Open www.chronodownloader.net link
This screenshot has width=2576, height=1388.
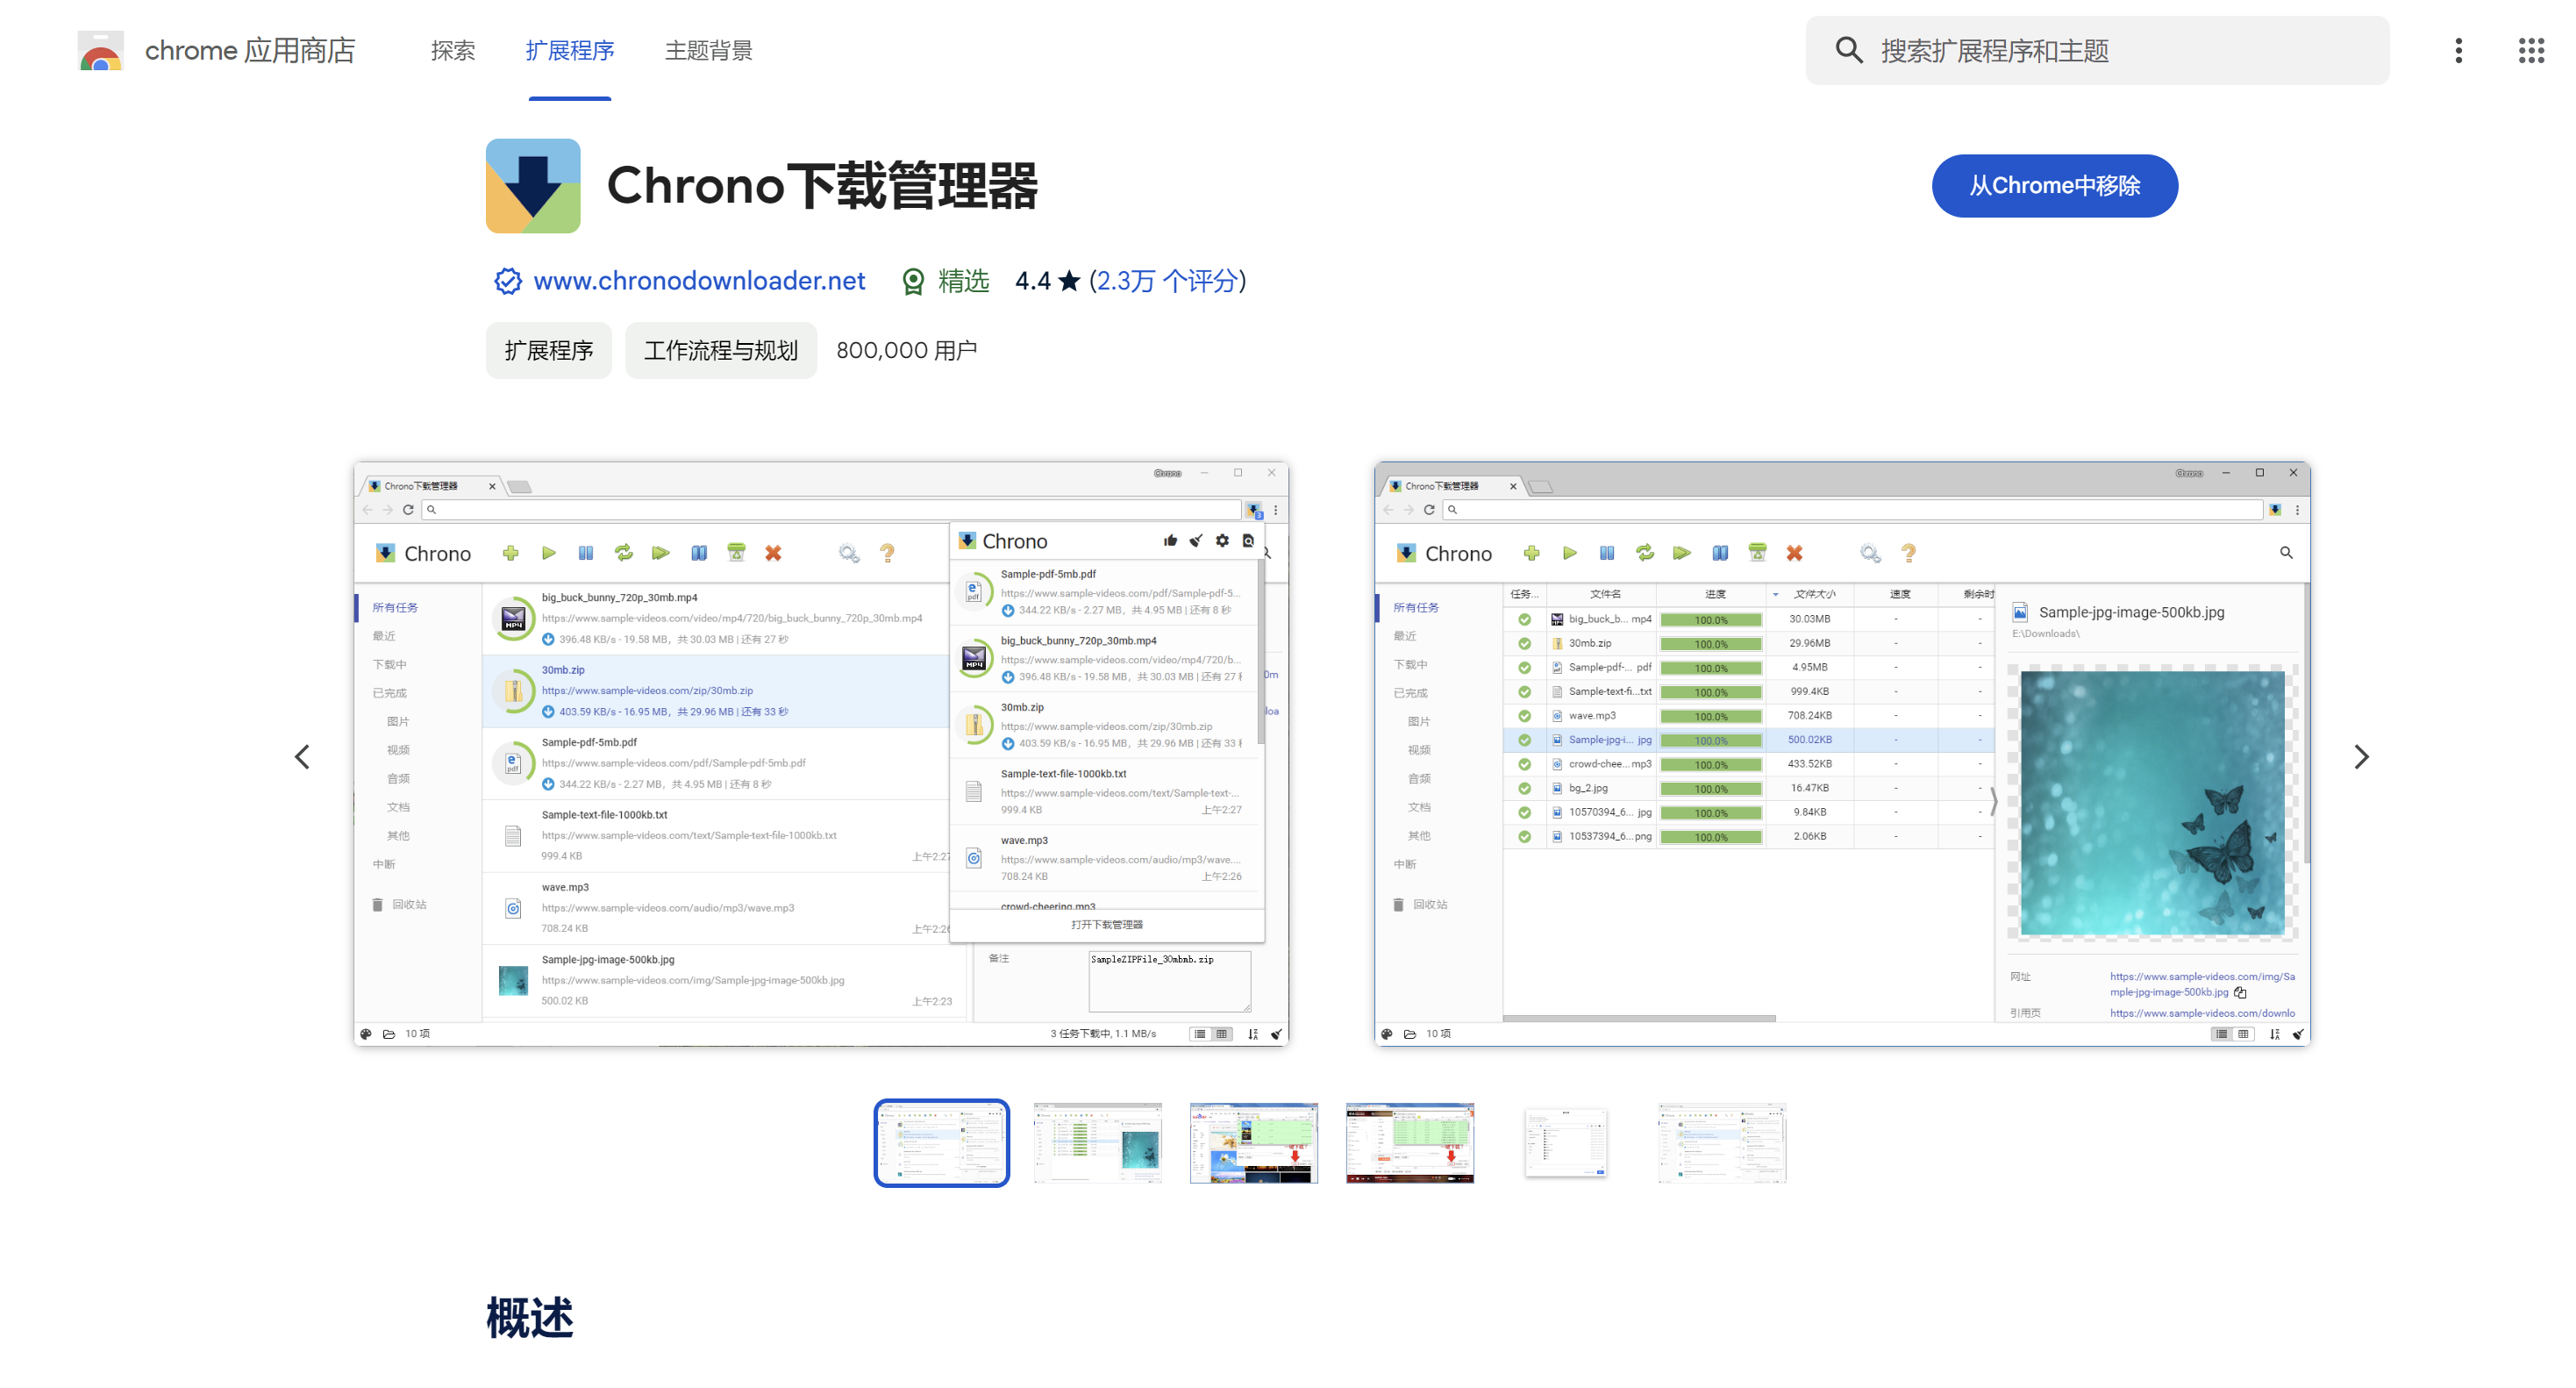[699, 281]
